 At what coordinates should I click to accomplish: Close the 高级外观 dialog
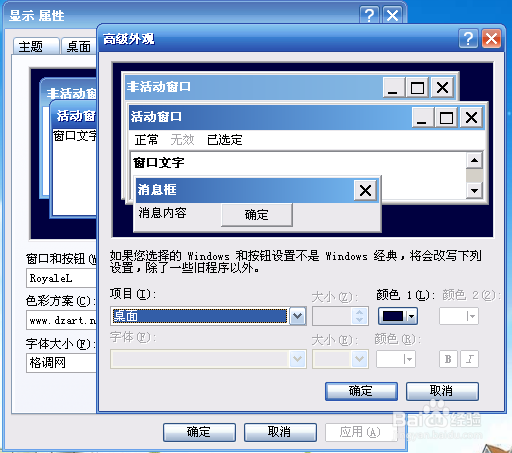pos(491,39)
